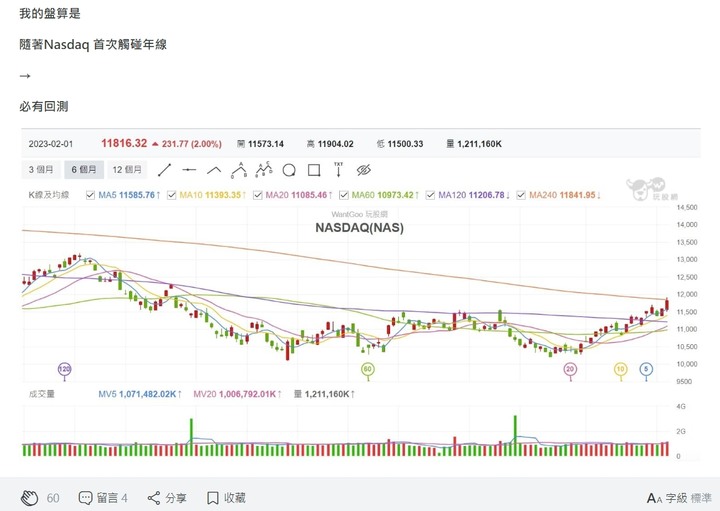720x511 pixels.
Task: Click the font size Aa icon
Action: point(654,498)
